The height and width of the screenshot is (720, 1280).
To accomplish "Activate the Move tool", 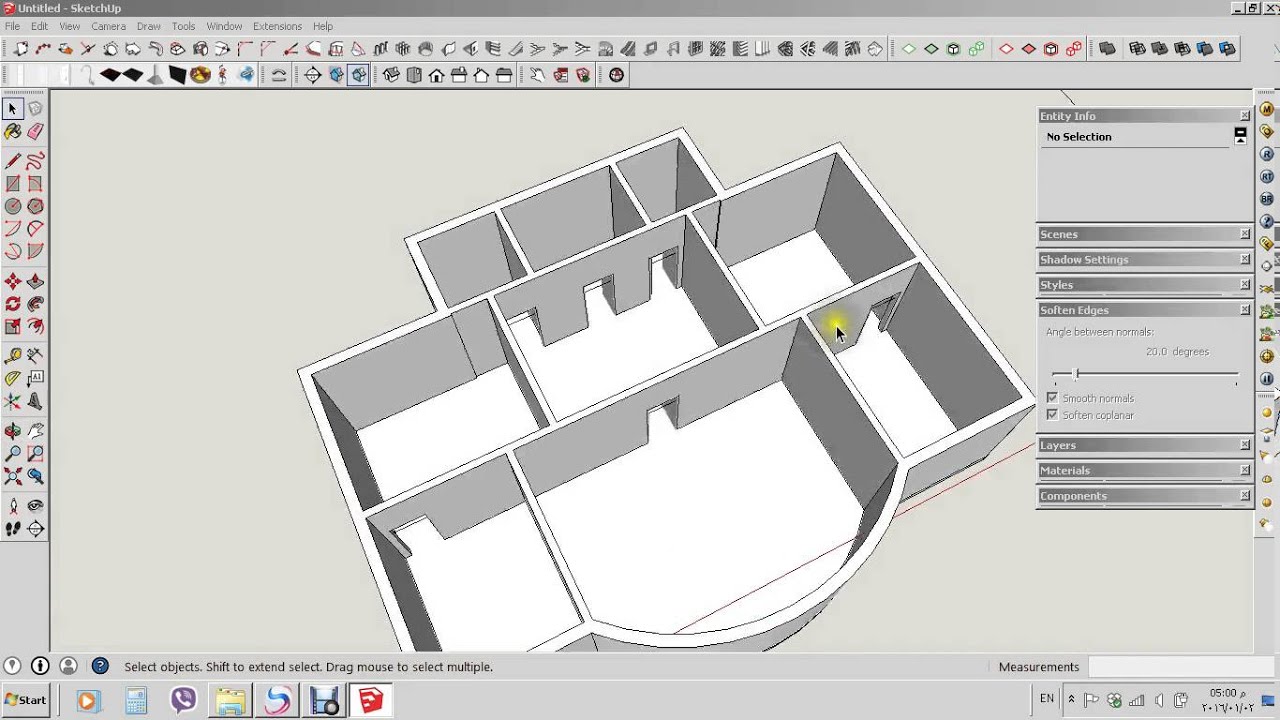I will (x=13, y=281).
